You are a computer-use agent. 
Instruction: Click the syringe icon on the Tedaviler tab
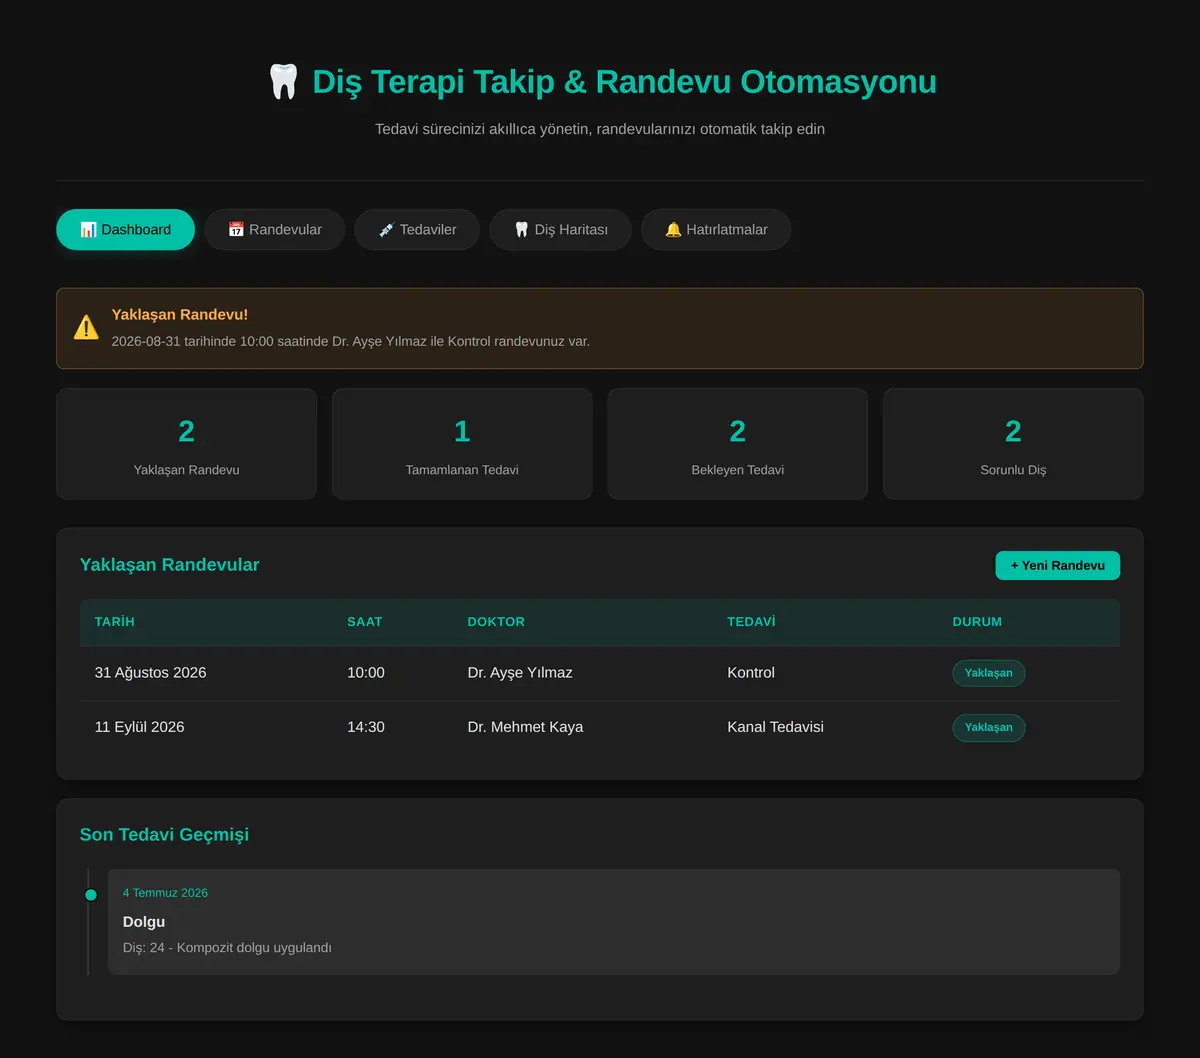[386, 229]
